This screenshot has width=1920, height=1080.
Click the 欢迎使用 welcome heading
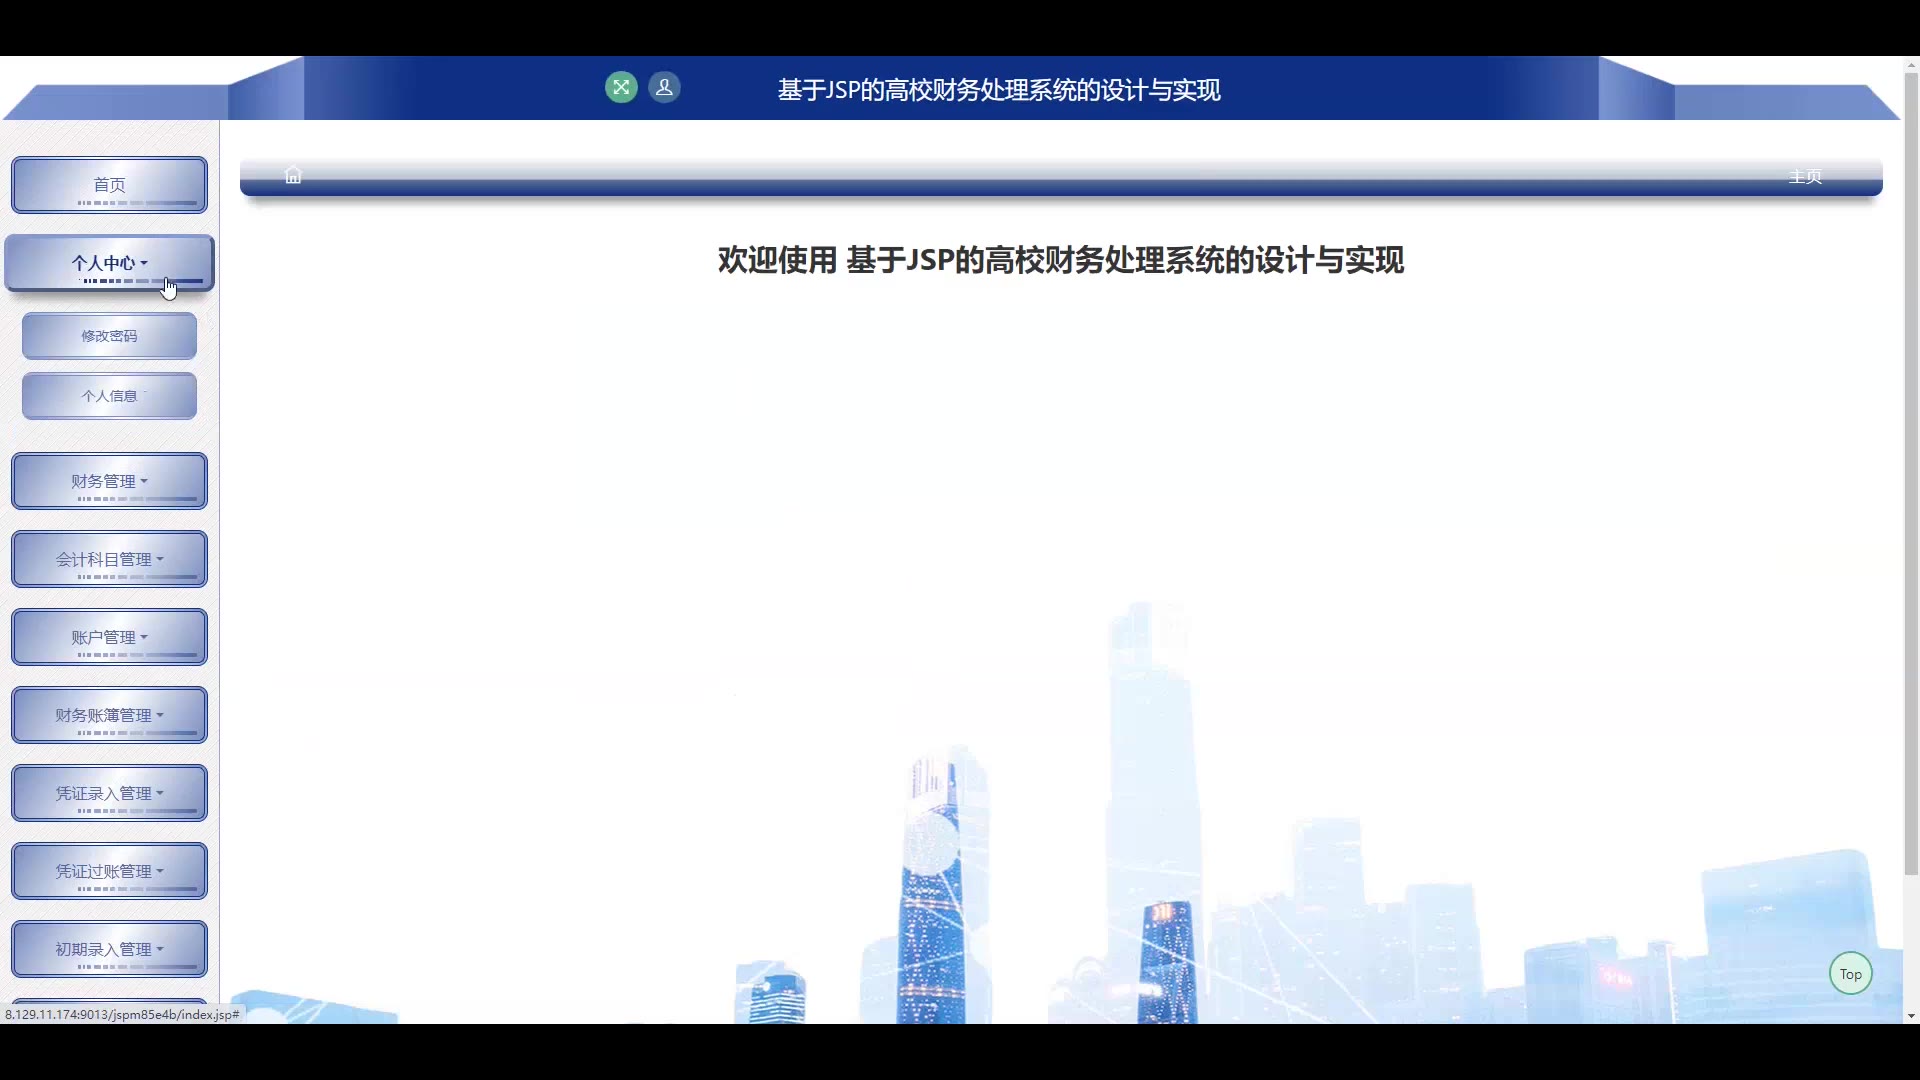pos(1061,260)
